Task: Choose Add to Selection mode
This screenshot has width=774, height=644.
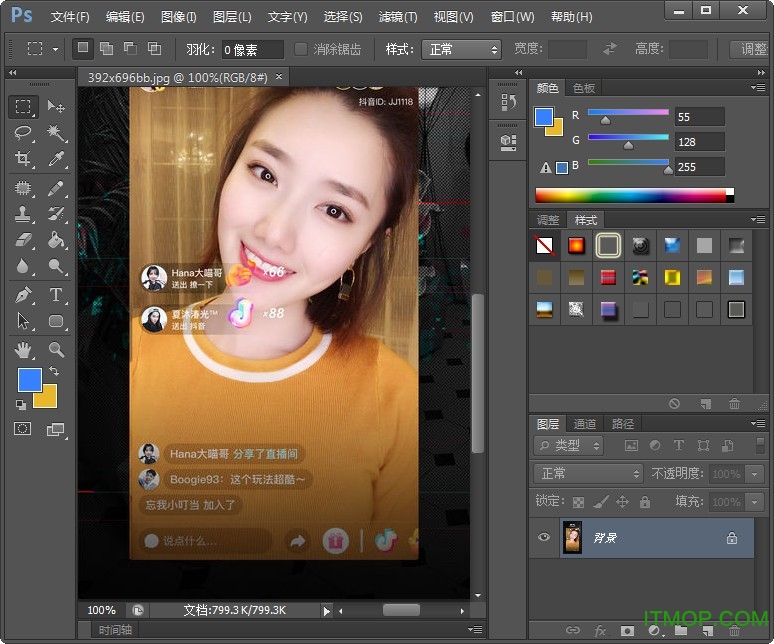Action: (106, 48)
